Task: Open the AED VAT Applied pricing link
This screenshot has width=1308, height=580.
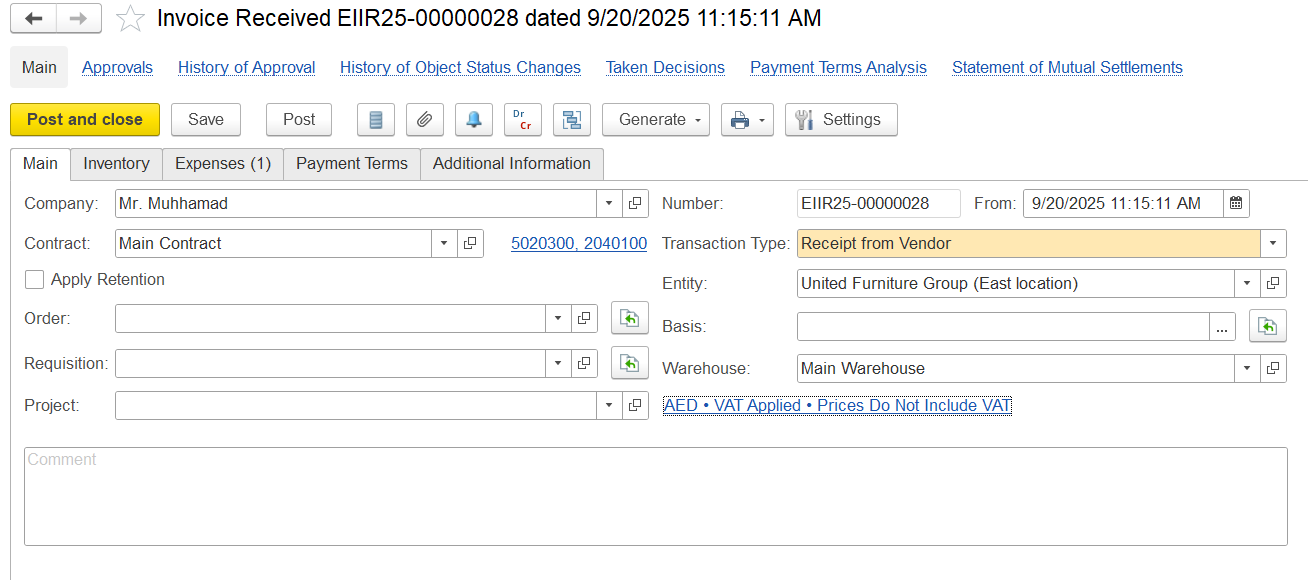Action: point(837,405)
